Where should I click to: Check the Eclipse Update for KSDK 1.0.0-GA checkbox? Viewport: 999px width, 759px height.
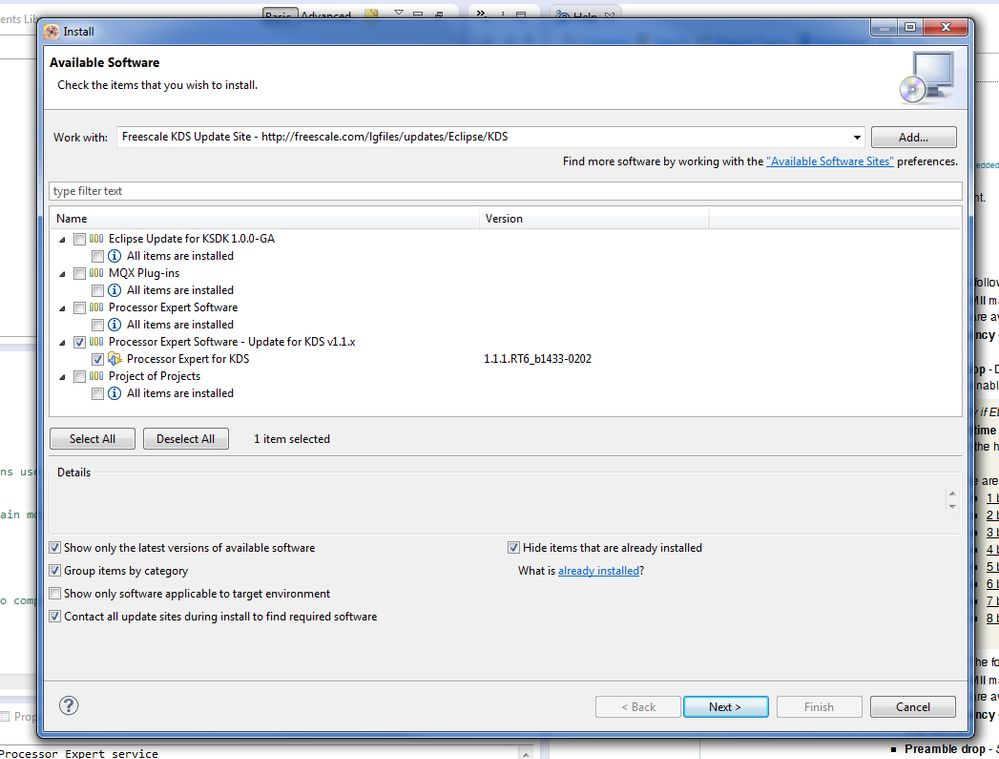point(79,239)
